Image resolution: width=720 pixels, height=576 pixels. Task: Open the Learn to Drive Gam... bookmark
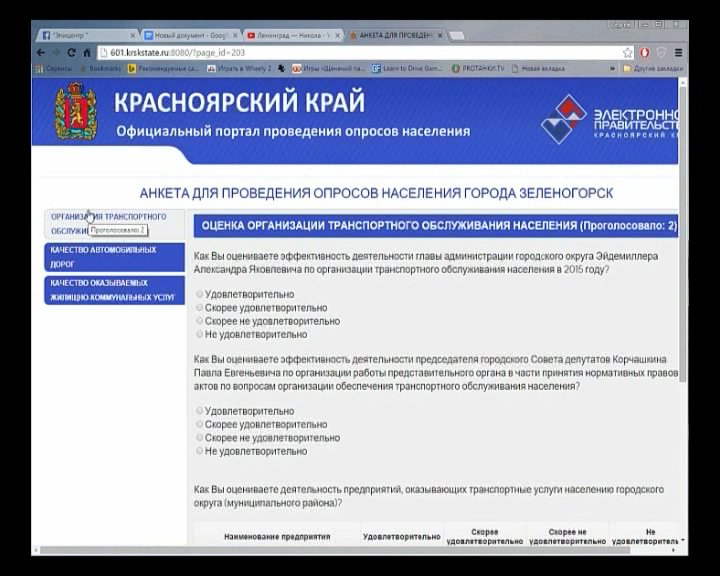(407, 68)
